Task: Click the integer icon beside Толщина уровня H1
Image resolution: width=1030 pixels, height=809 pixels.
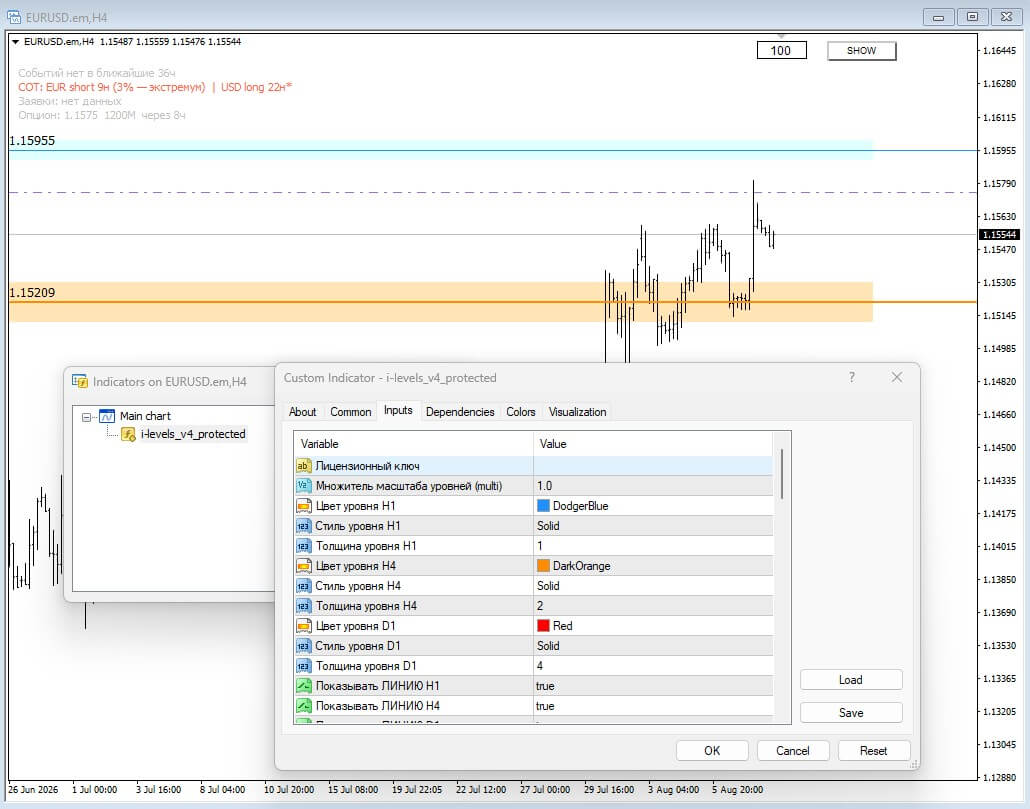Action: tap(303, 546)
